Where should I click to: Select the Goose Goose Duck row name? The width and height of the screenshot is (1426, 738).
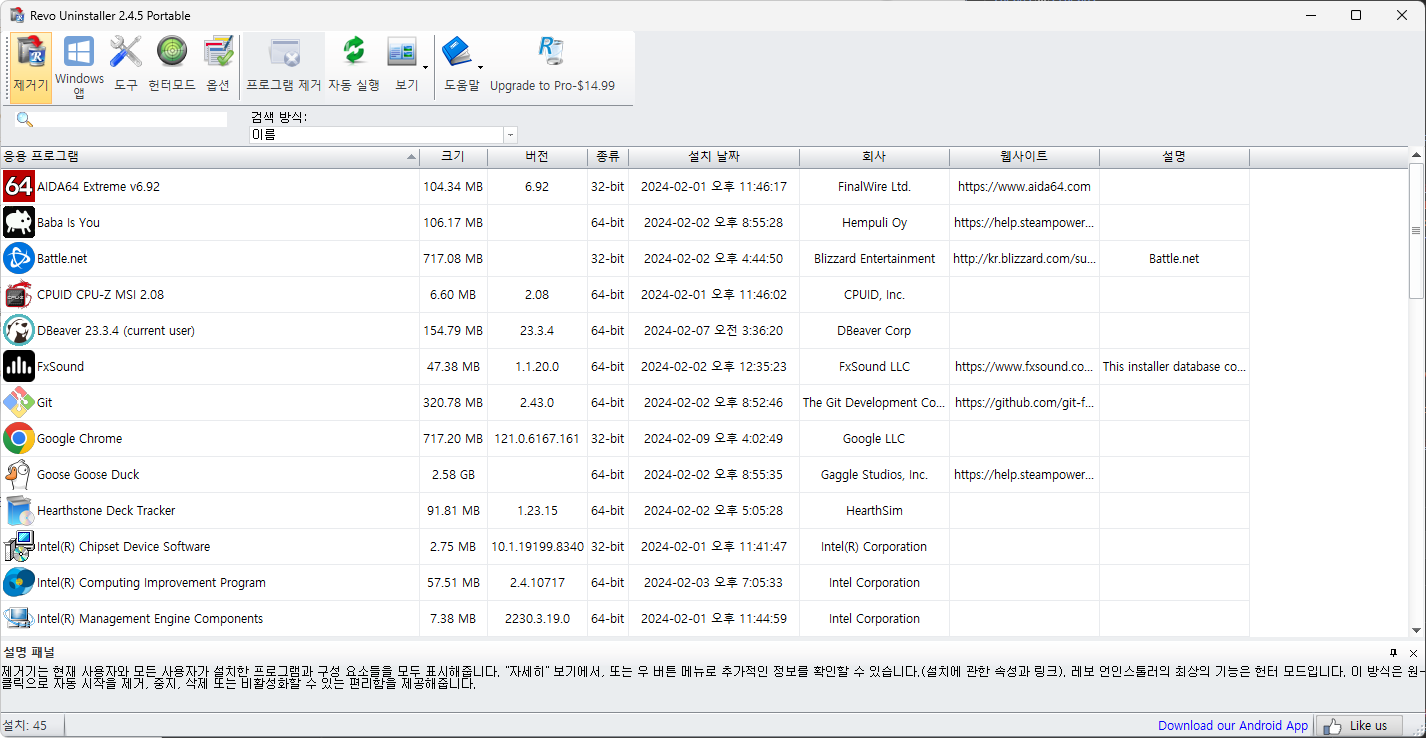tap(88, 475)
